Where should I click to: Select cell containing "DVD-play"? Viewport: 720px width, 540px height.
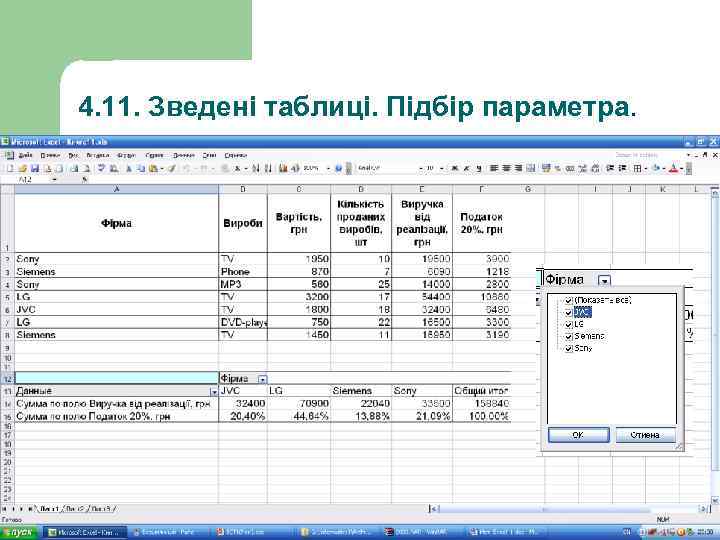[x=243, y=322]
